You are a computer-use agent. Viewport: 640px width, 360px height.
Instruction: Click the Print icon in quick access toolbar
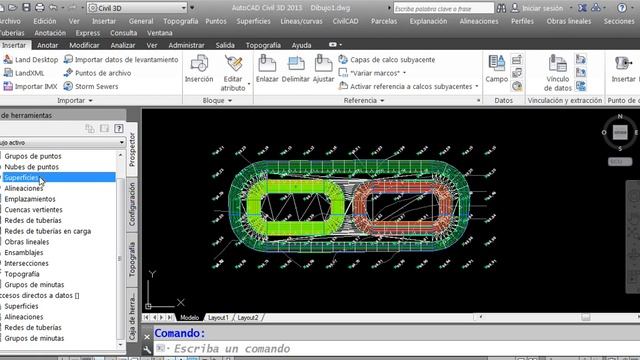click(x=40, y=7)
